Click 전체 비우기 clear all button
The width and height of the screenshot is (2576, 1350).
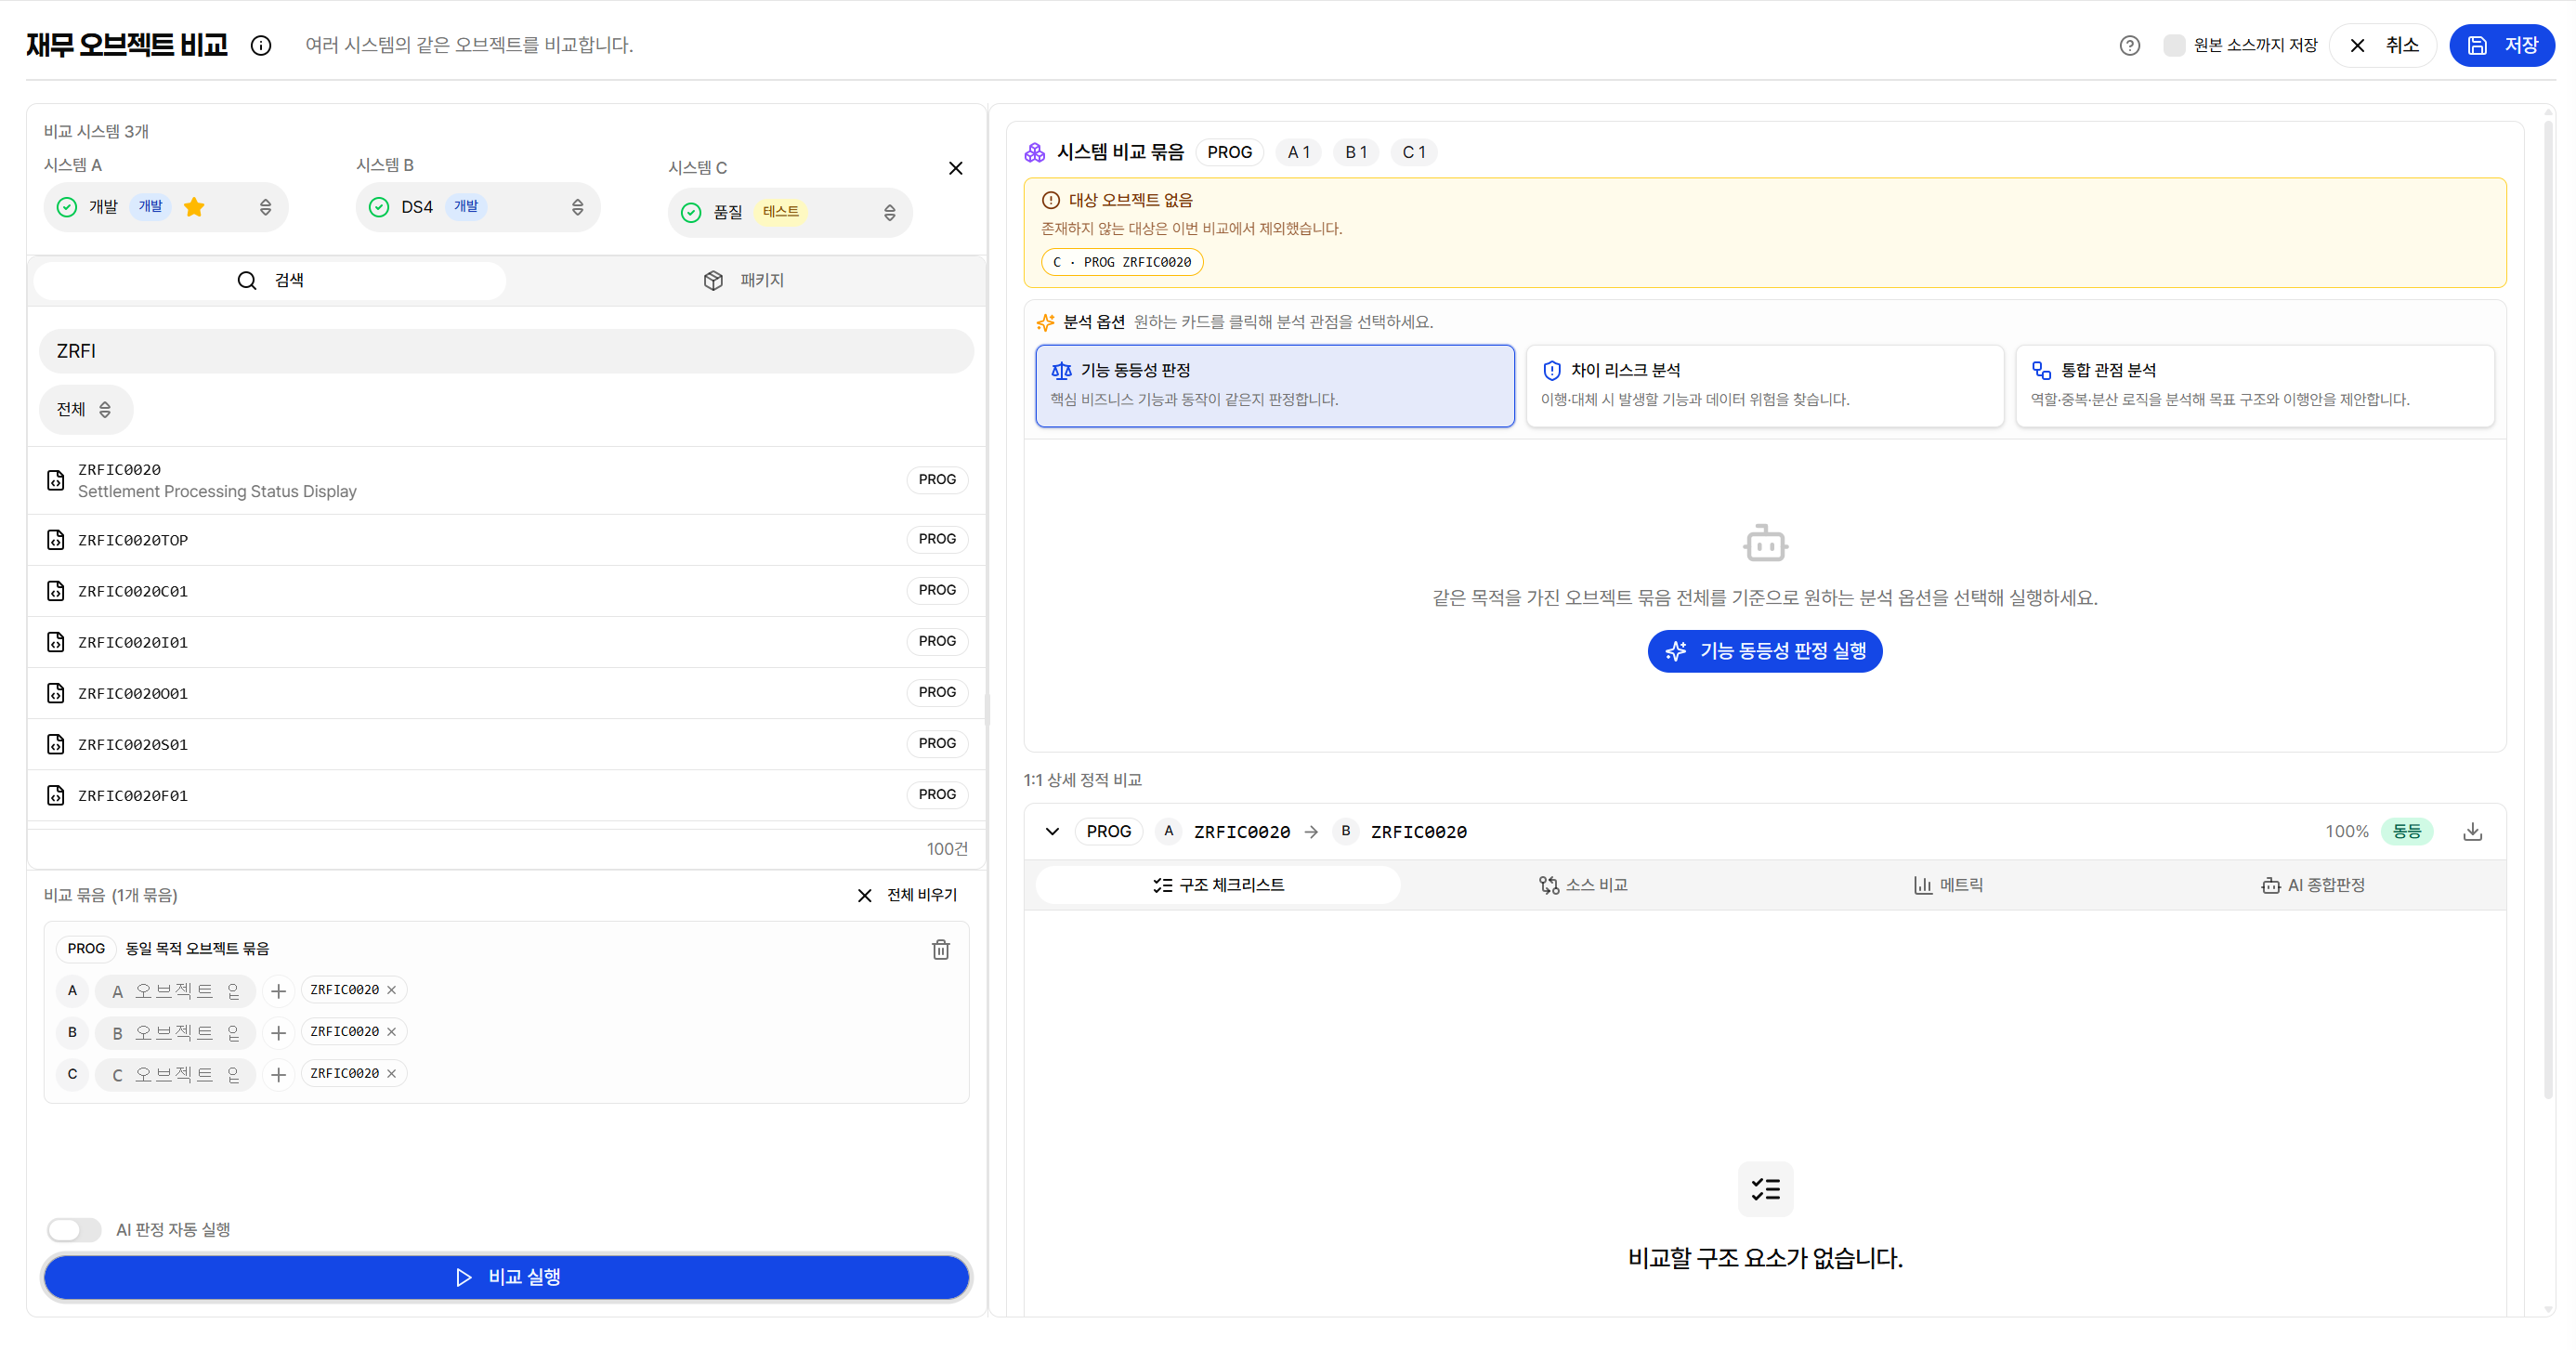pos(907,895)
